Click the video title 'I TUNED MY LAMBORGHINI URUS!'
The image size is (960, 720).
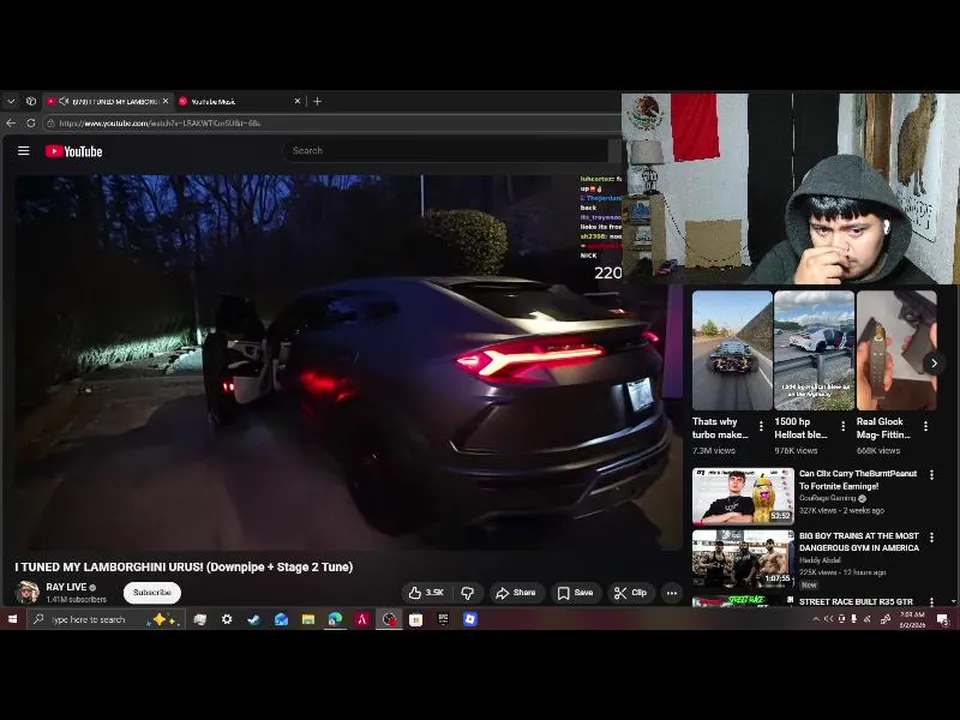tap(184, 567)
